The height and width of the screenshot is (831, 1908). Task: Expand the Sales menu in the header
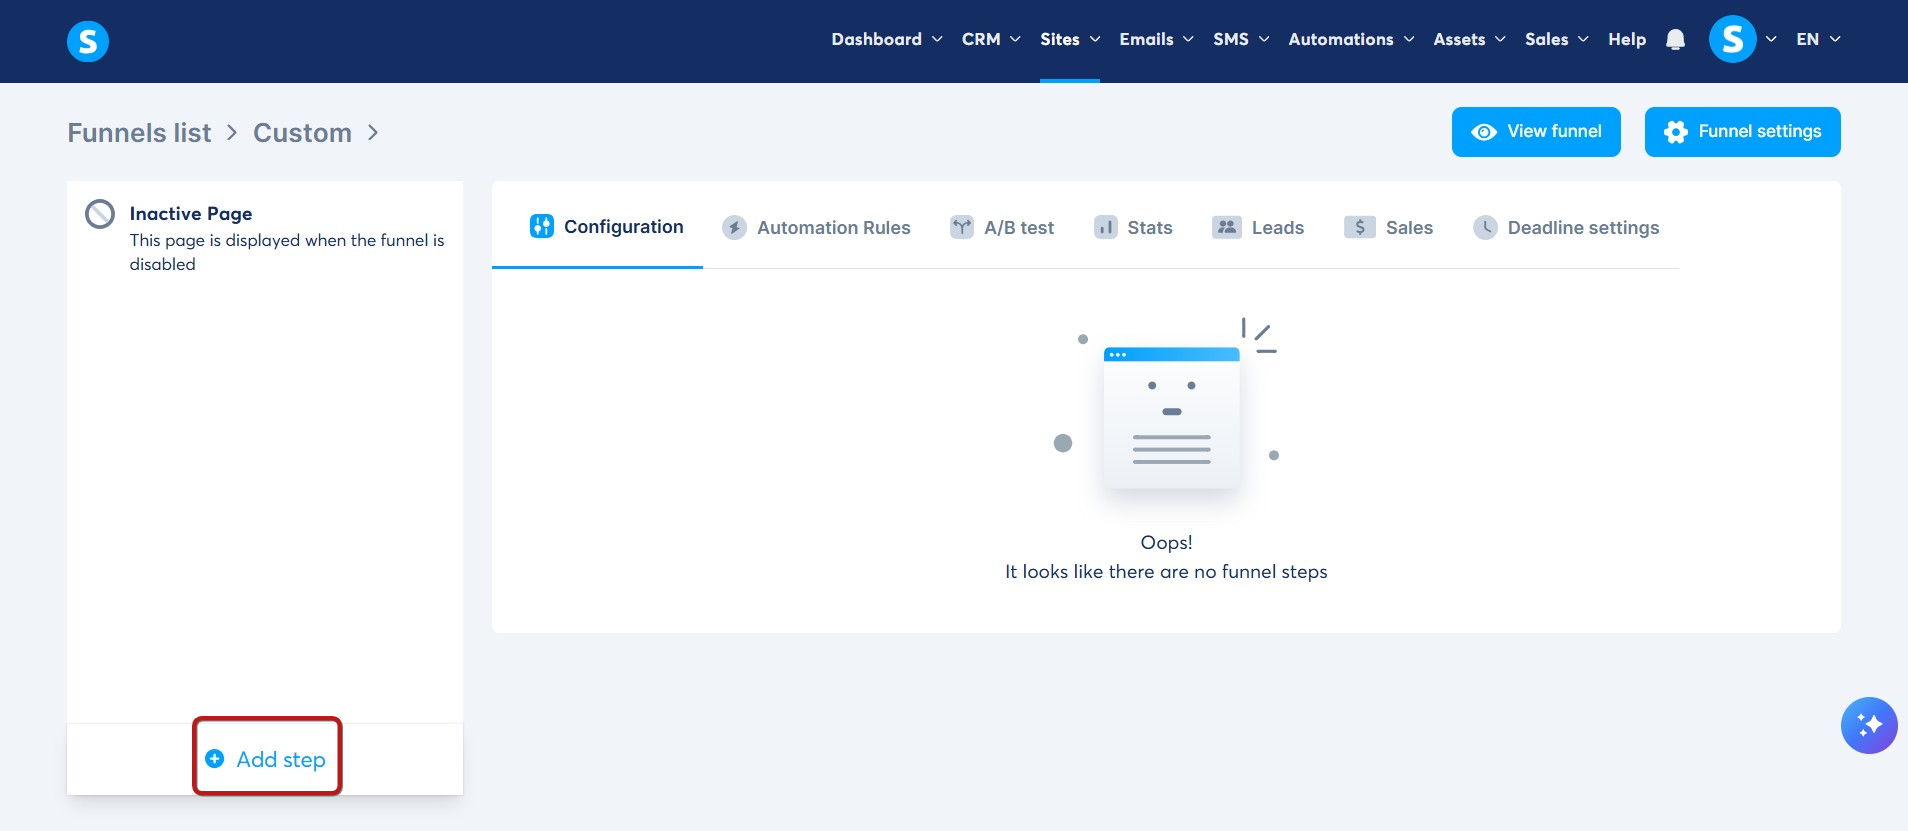click(x=1556, y=39)
